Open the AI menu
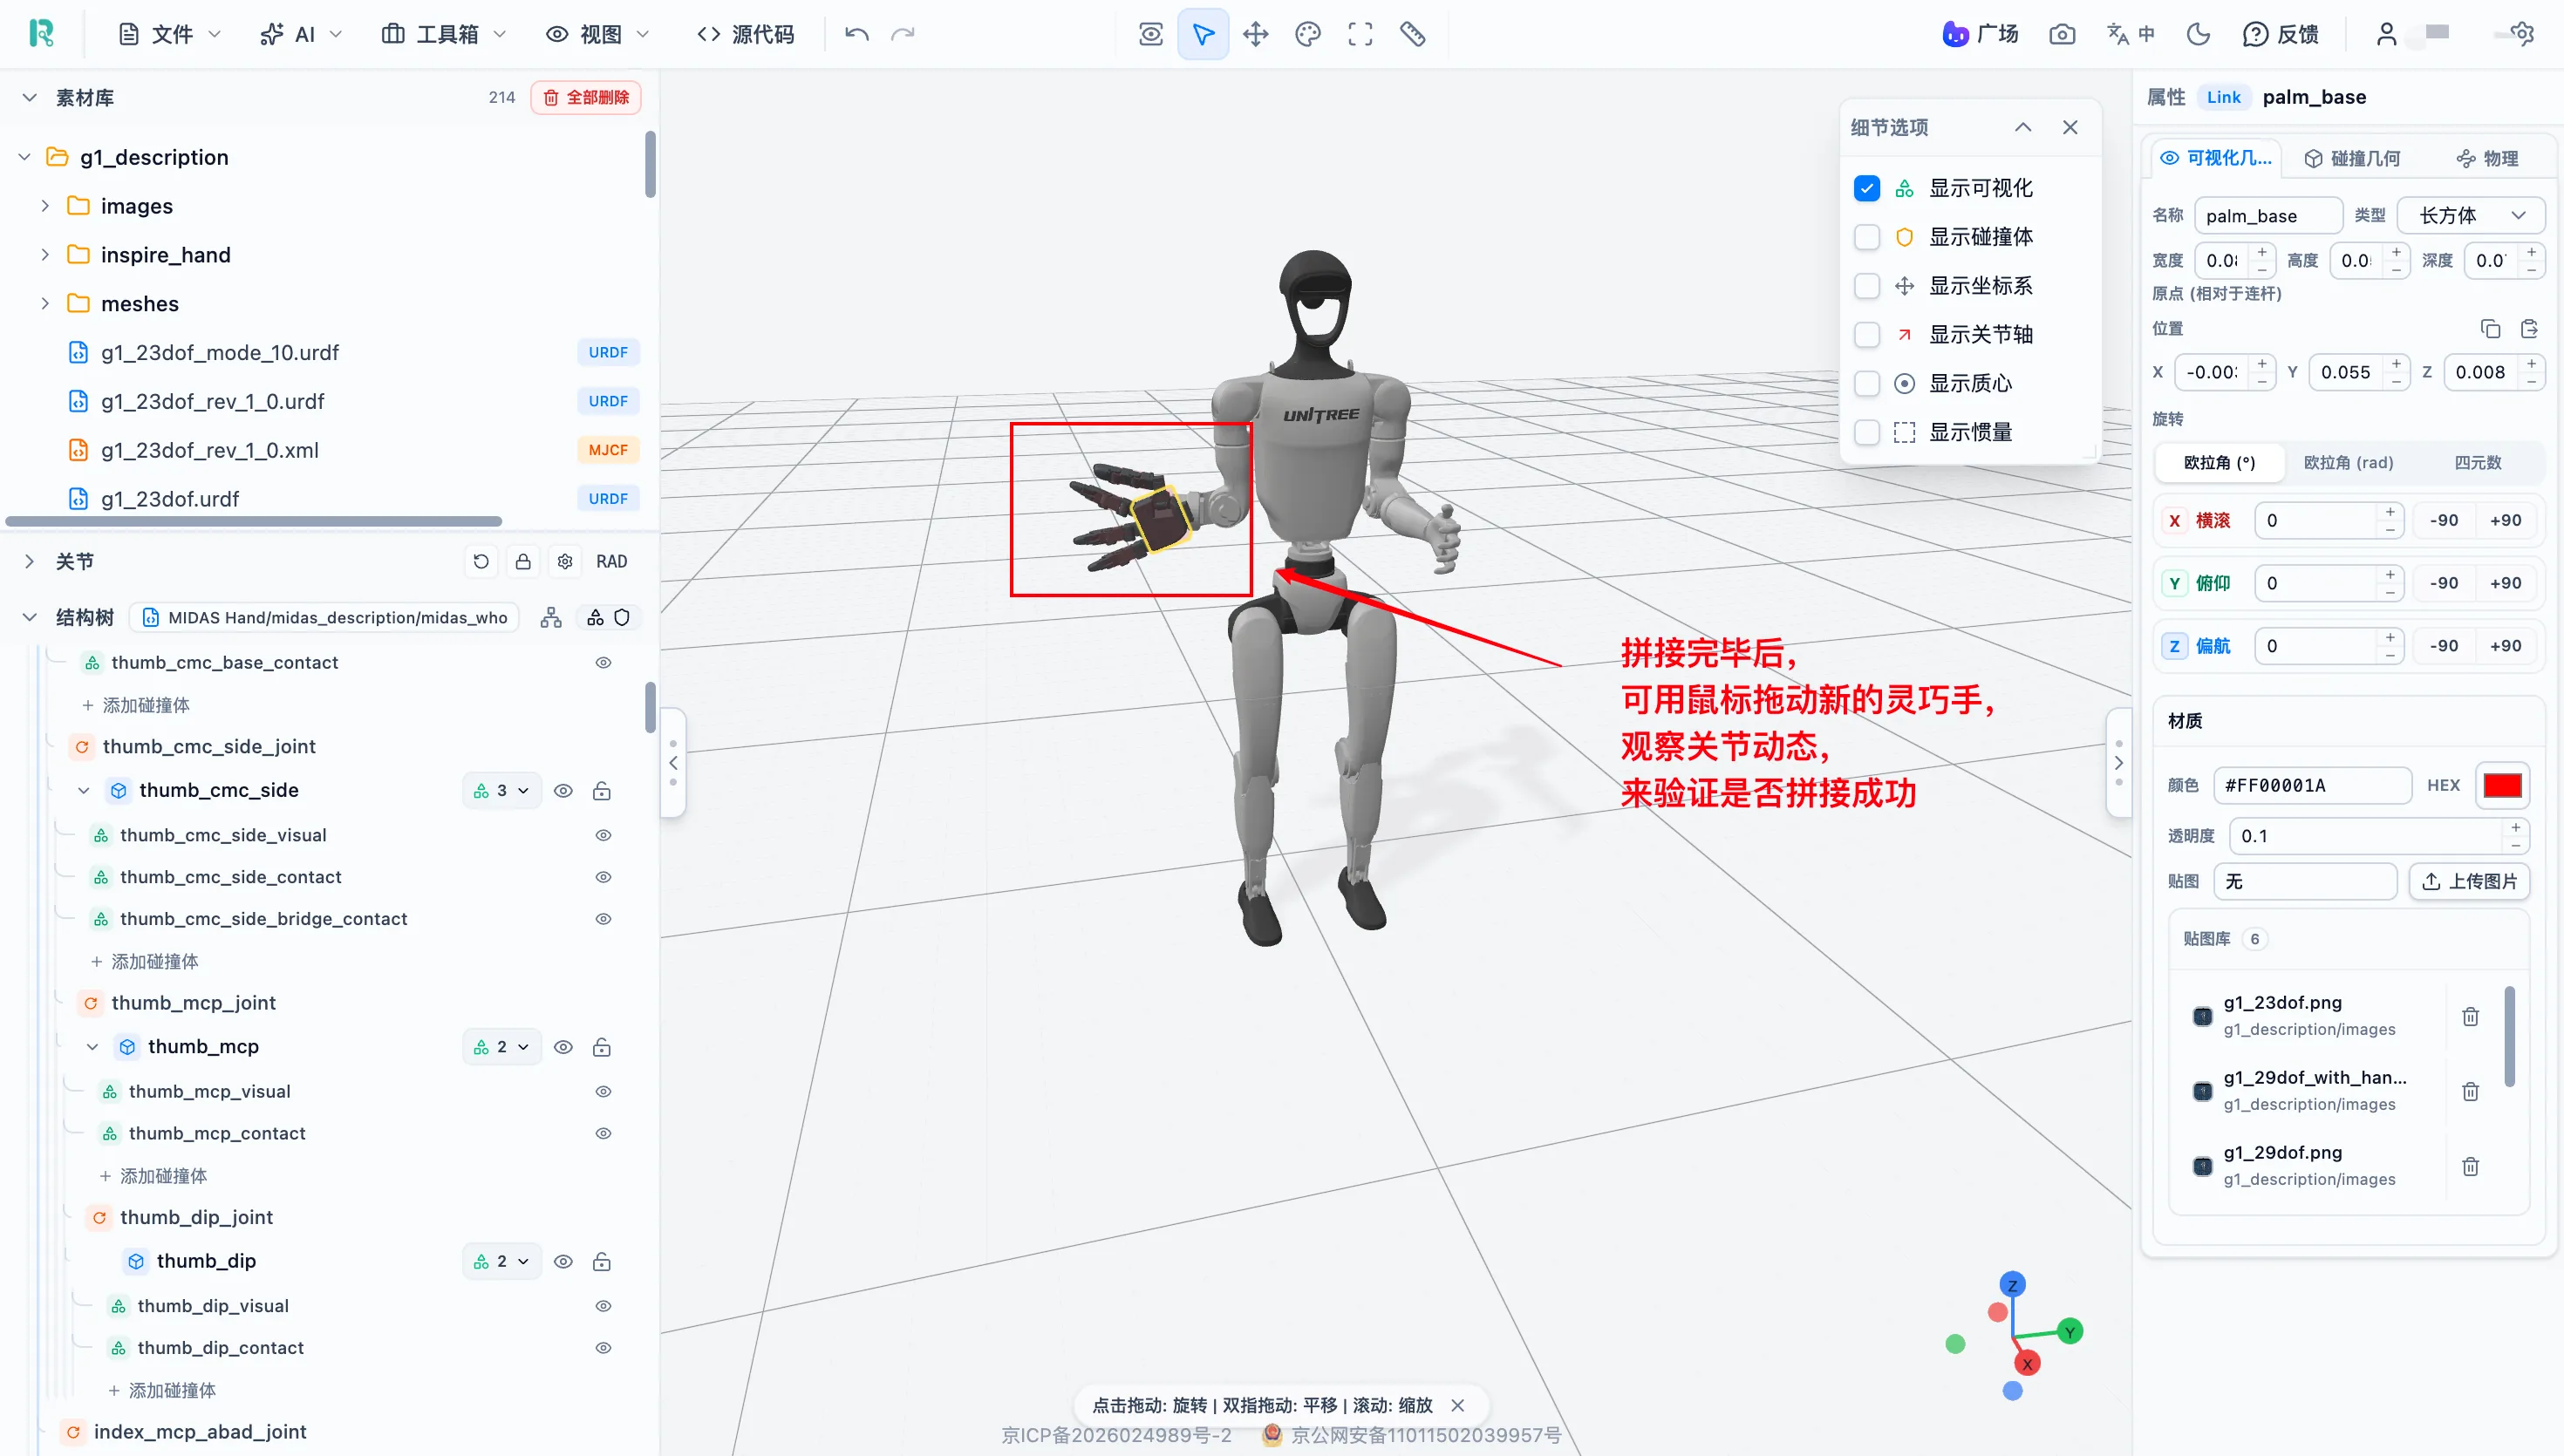 (x=300, y=34)
